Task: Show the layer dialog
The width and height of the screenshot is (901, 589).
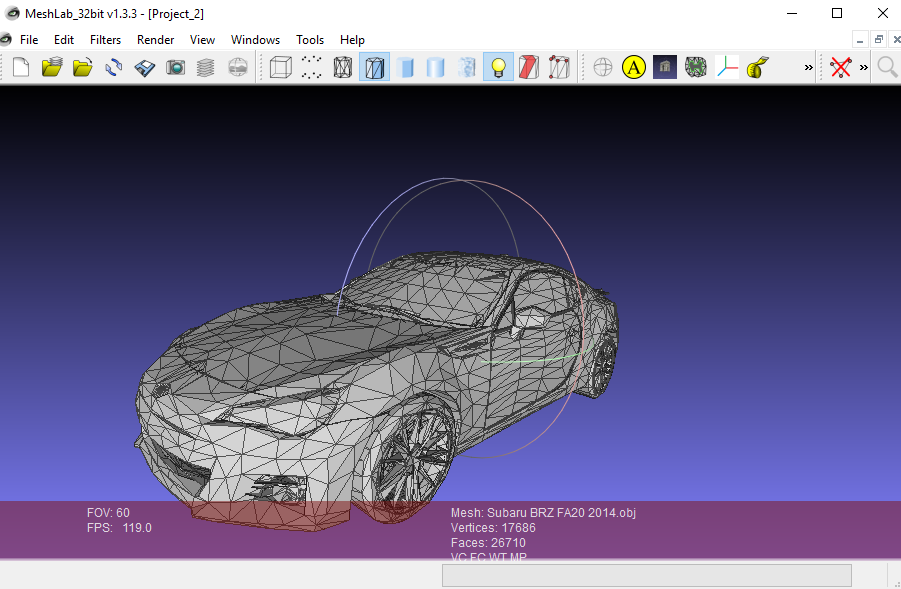Action: point(206,67)
